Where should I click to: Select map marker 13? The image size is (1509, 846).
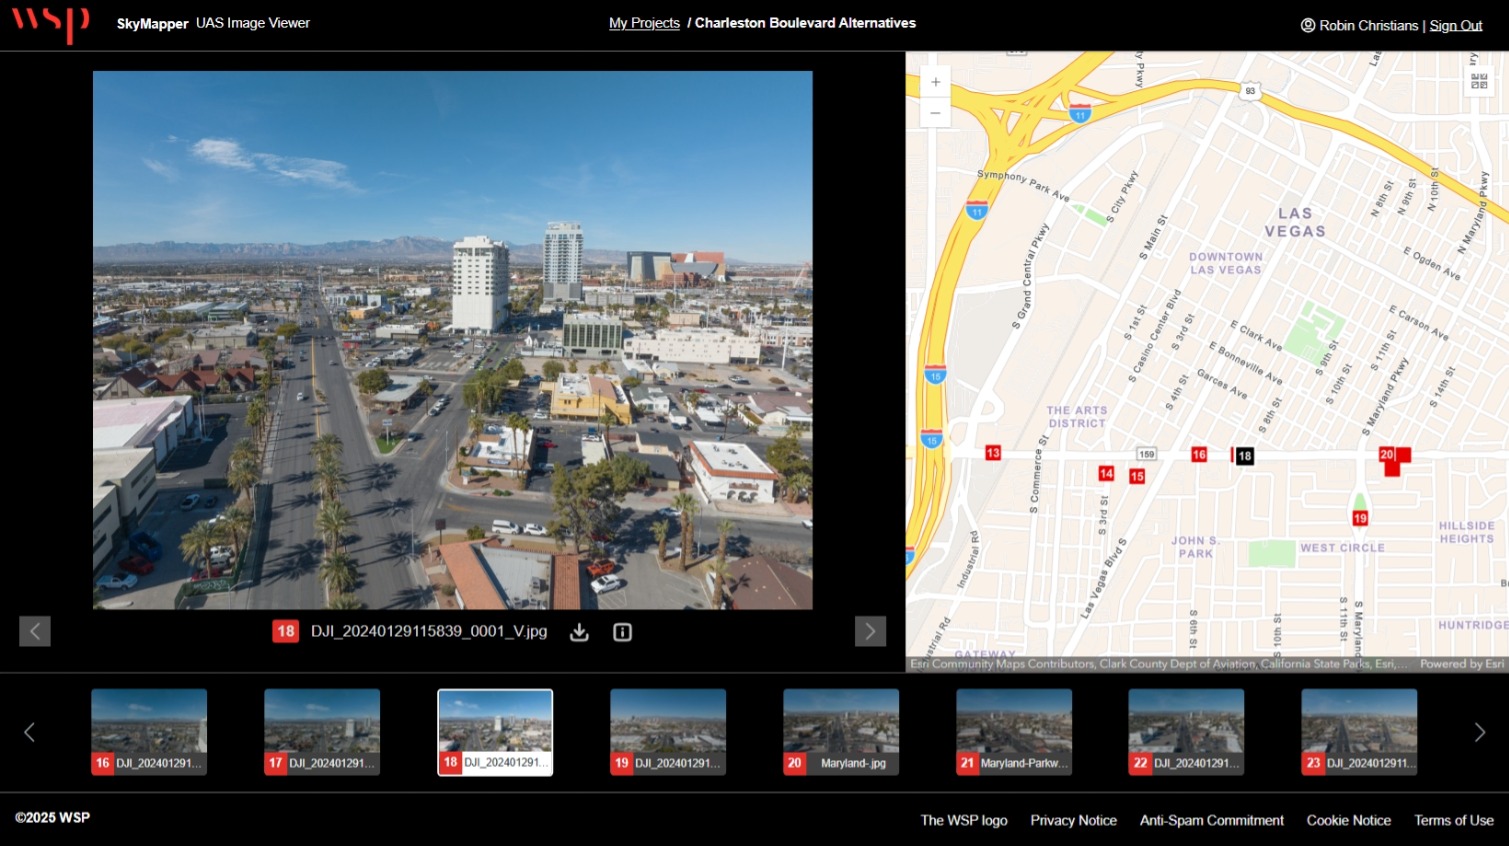coord(992,453)
